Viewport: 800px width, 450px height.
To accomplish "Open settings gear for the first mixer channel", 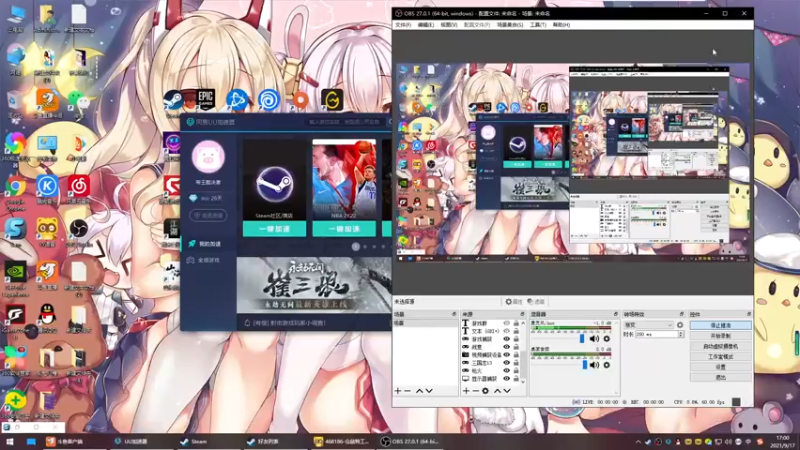I will coord(607,338).
